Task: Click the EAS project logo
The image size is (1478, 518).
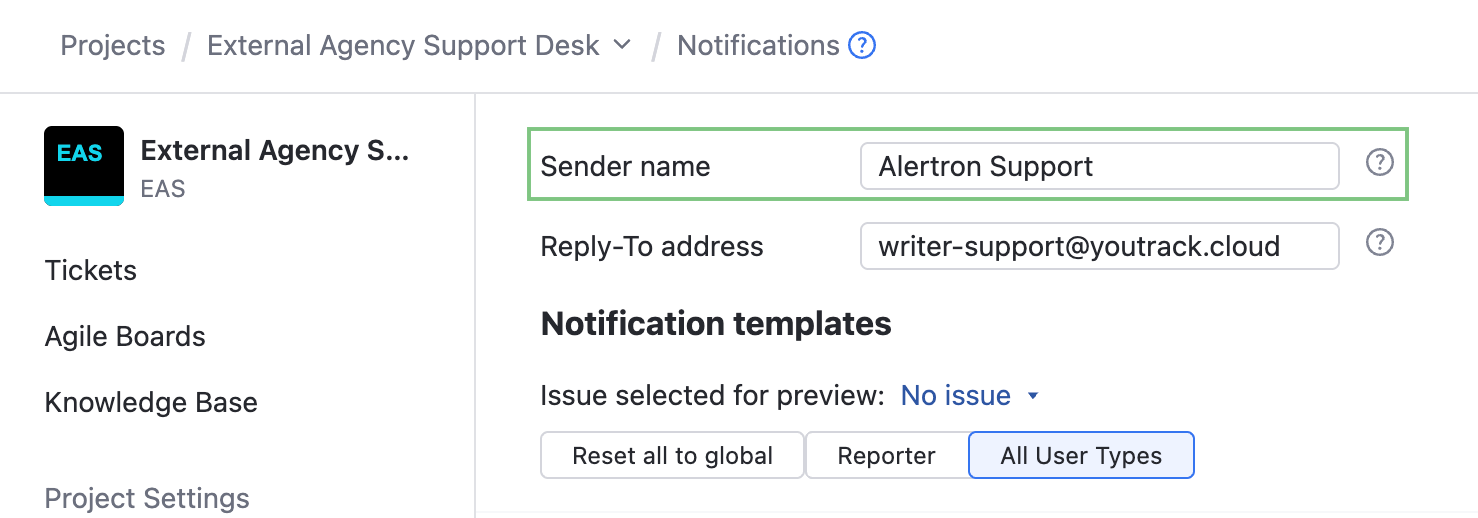Action: coord(84,165)
